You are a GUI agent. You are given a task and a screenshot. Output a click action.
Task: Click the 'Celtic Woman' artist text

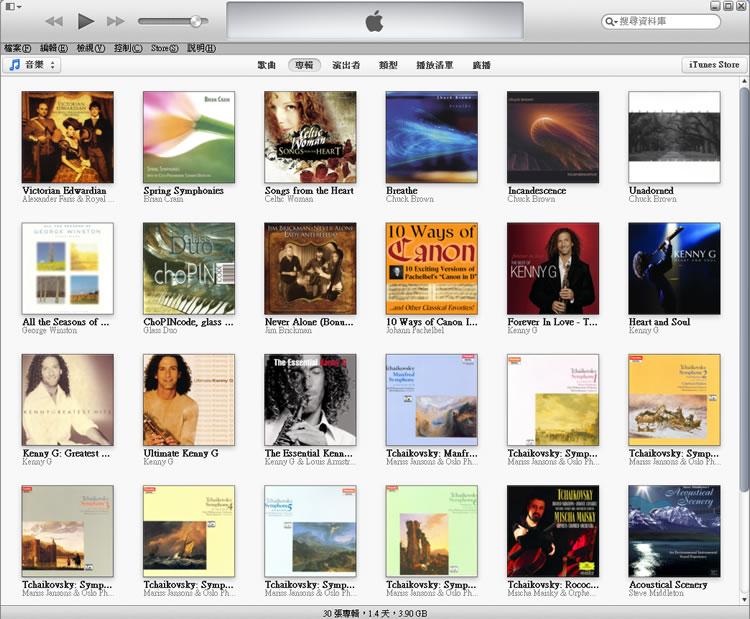click(x=289, y=199)
